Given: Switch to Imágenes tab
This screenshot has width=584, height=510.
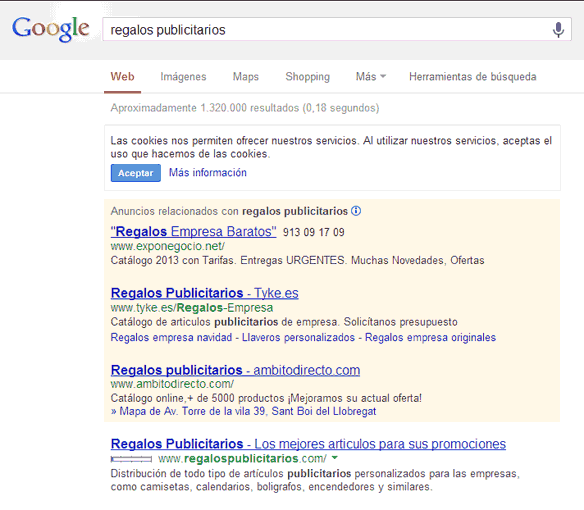Looking at the screenshot, I should tap(183, 77).
